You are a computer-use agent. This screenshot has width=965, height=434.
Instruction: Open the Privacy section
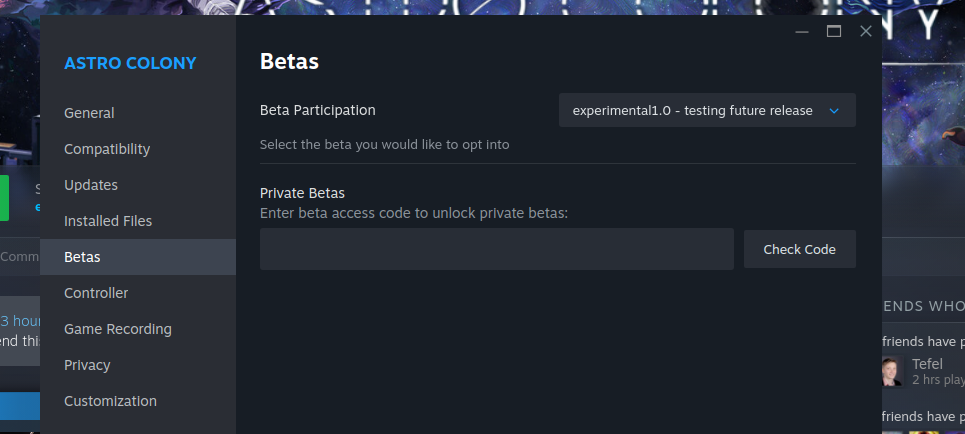[87, 365]
